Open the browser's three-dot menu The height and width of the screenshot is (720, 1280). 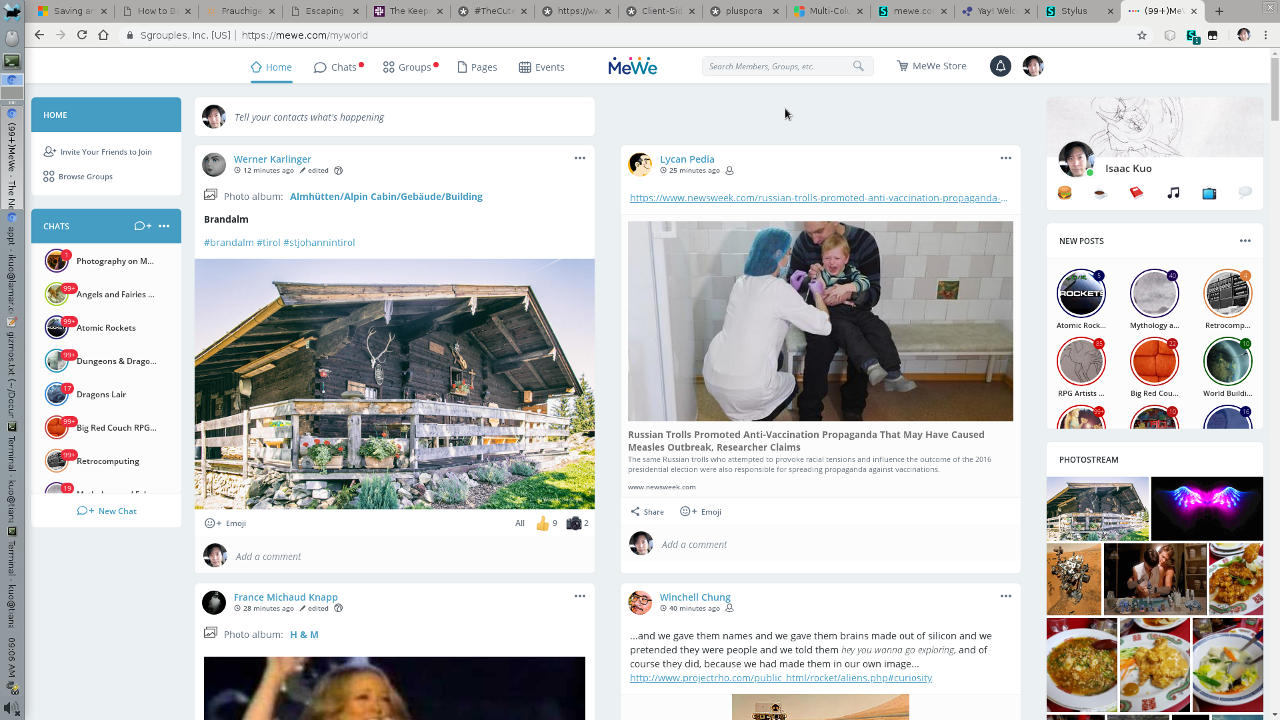point(1267,34)
